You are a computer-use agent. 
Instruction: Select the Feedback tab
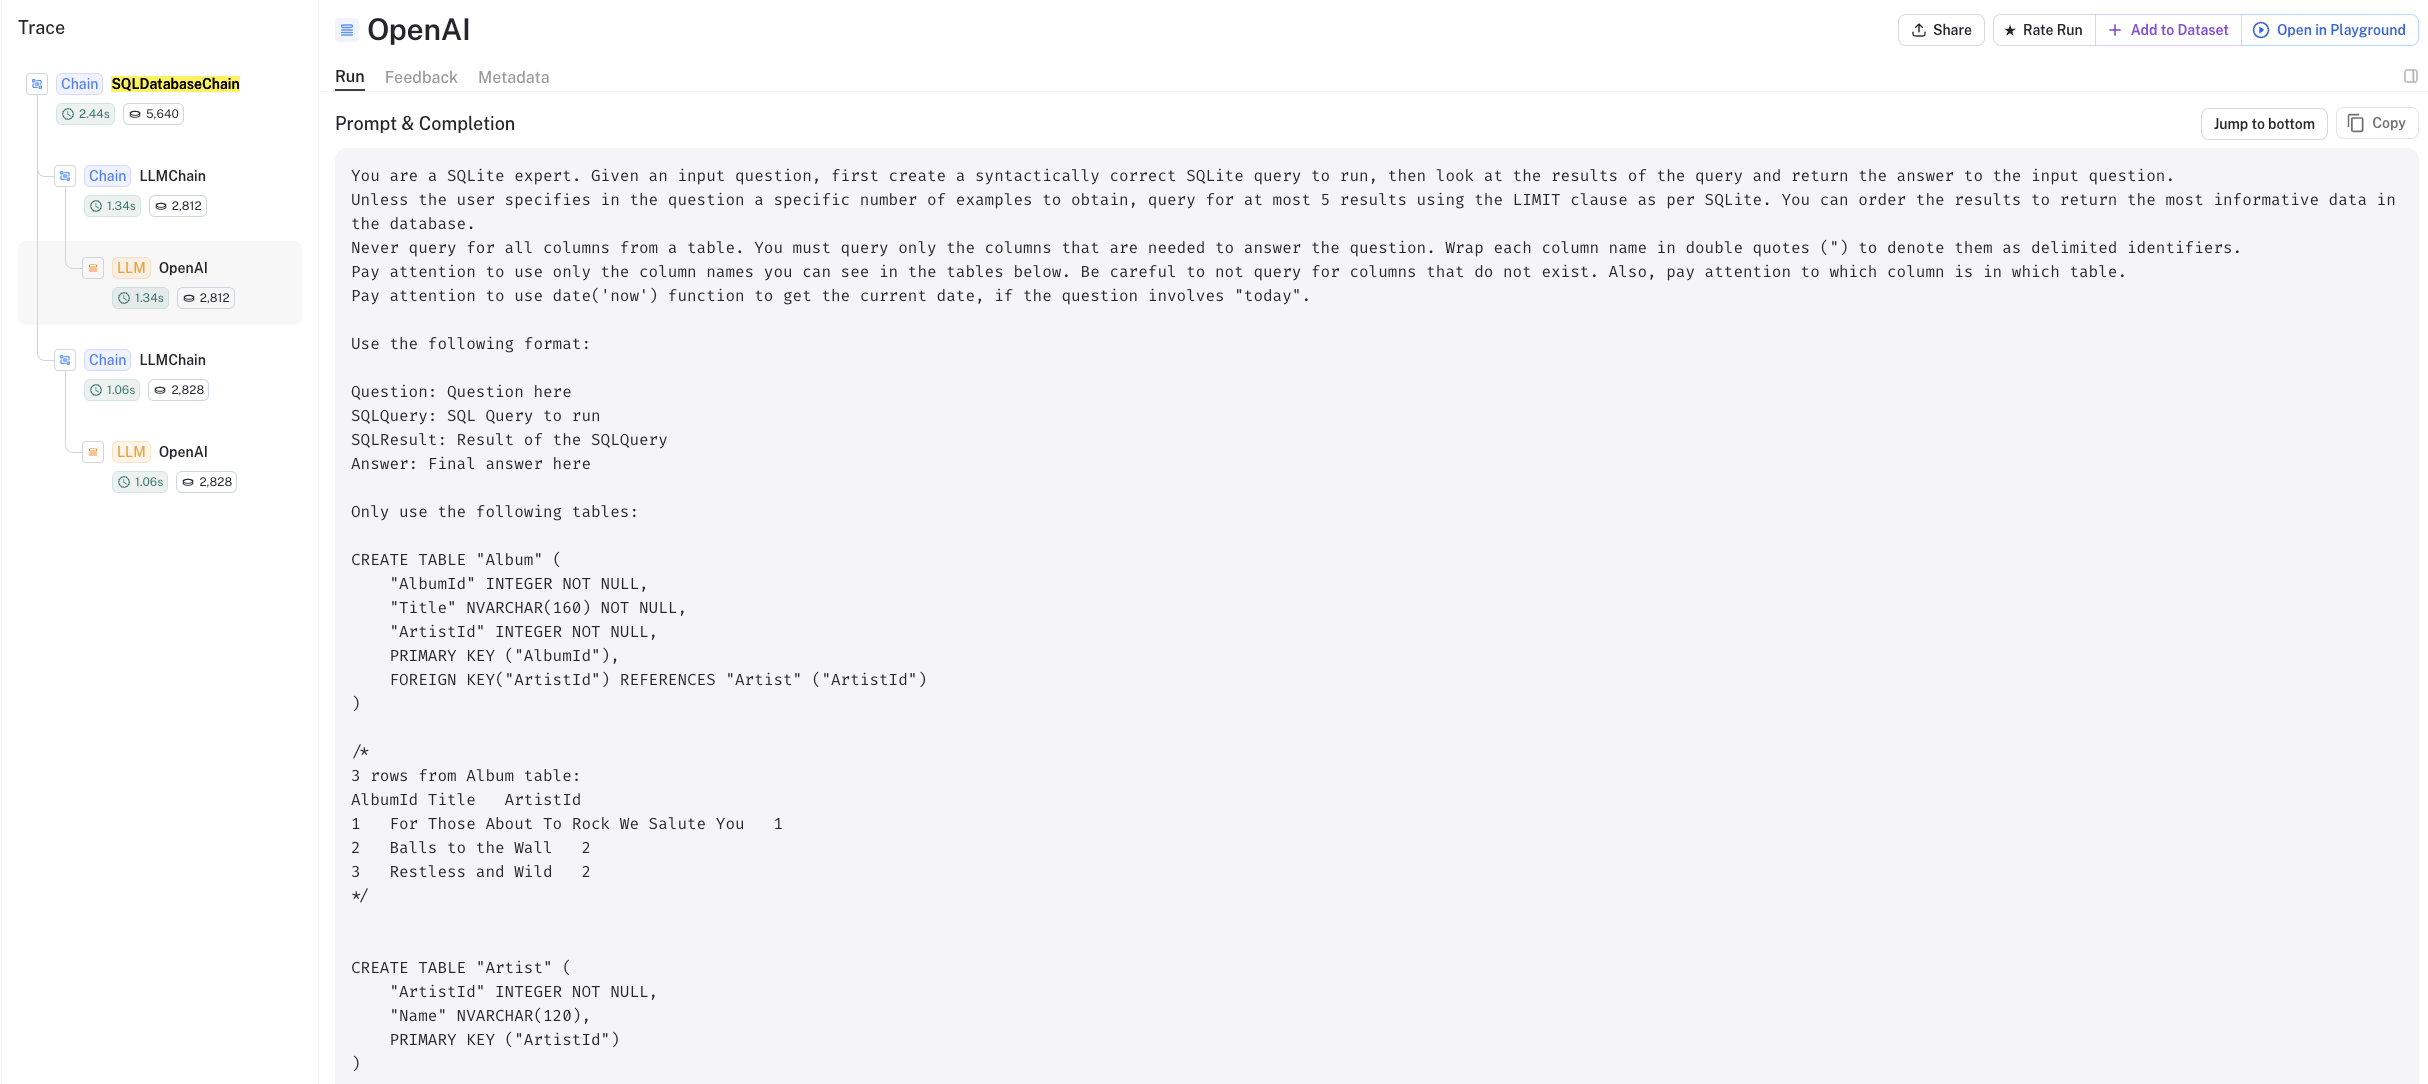click(x=421, y=76)
